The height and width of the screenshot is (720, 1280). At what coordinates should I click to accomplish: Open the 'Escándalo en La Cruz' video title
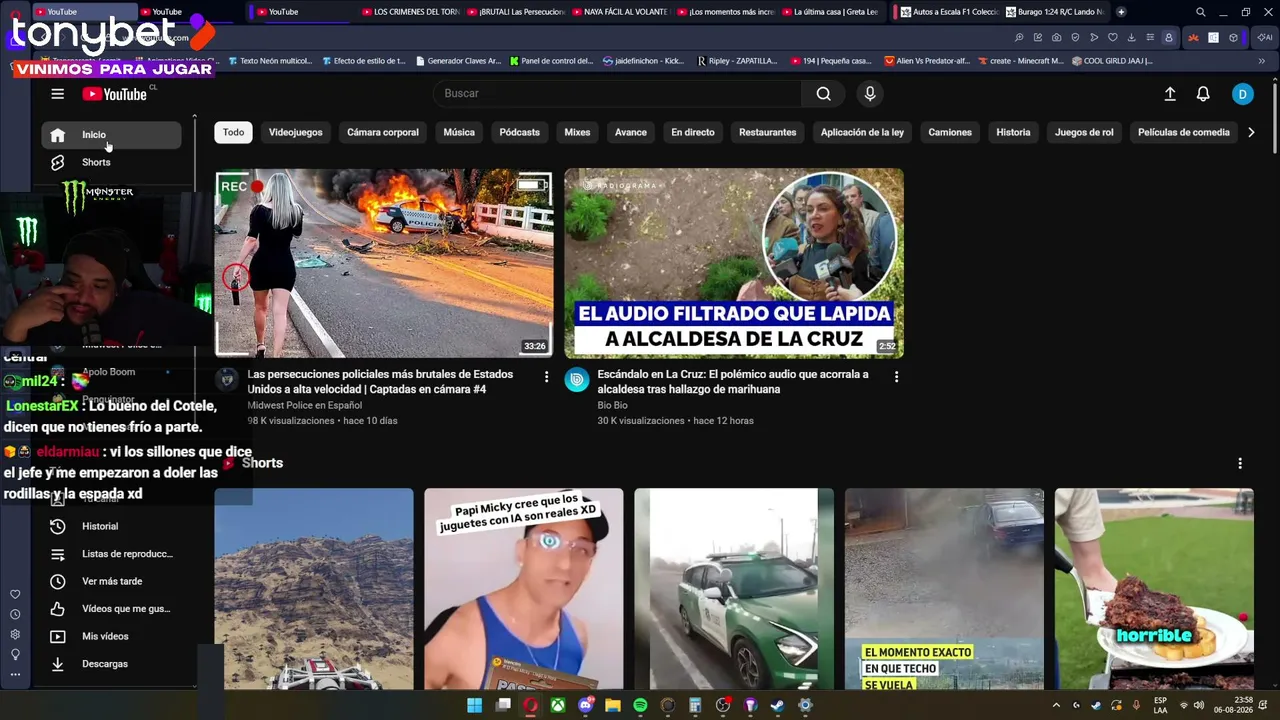[x=733, y=382]
